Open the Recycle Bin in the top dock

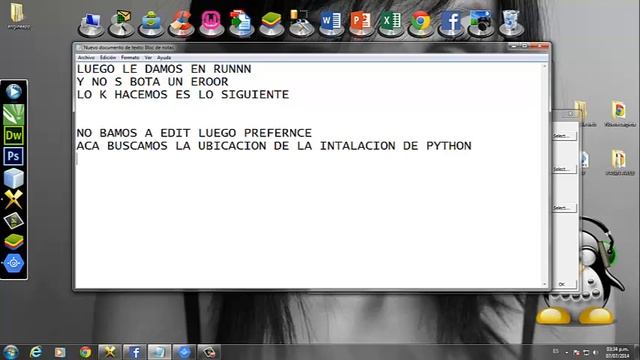tap(511, 23)
